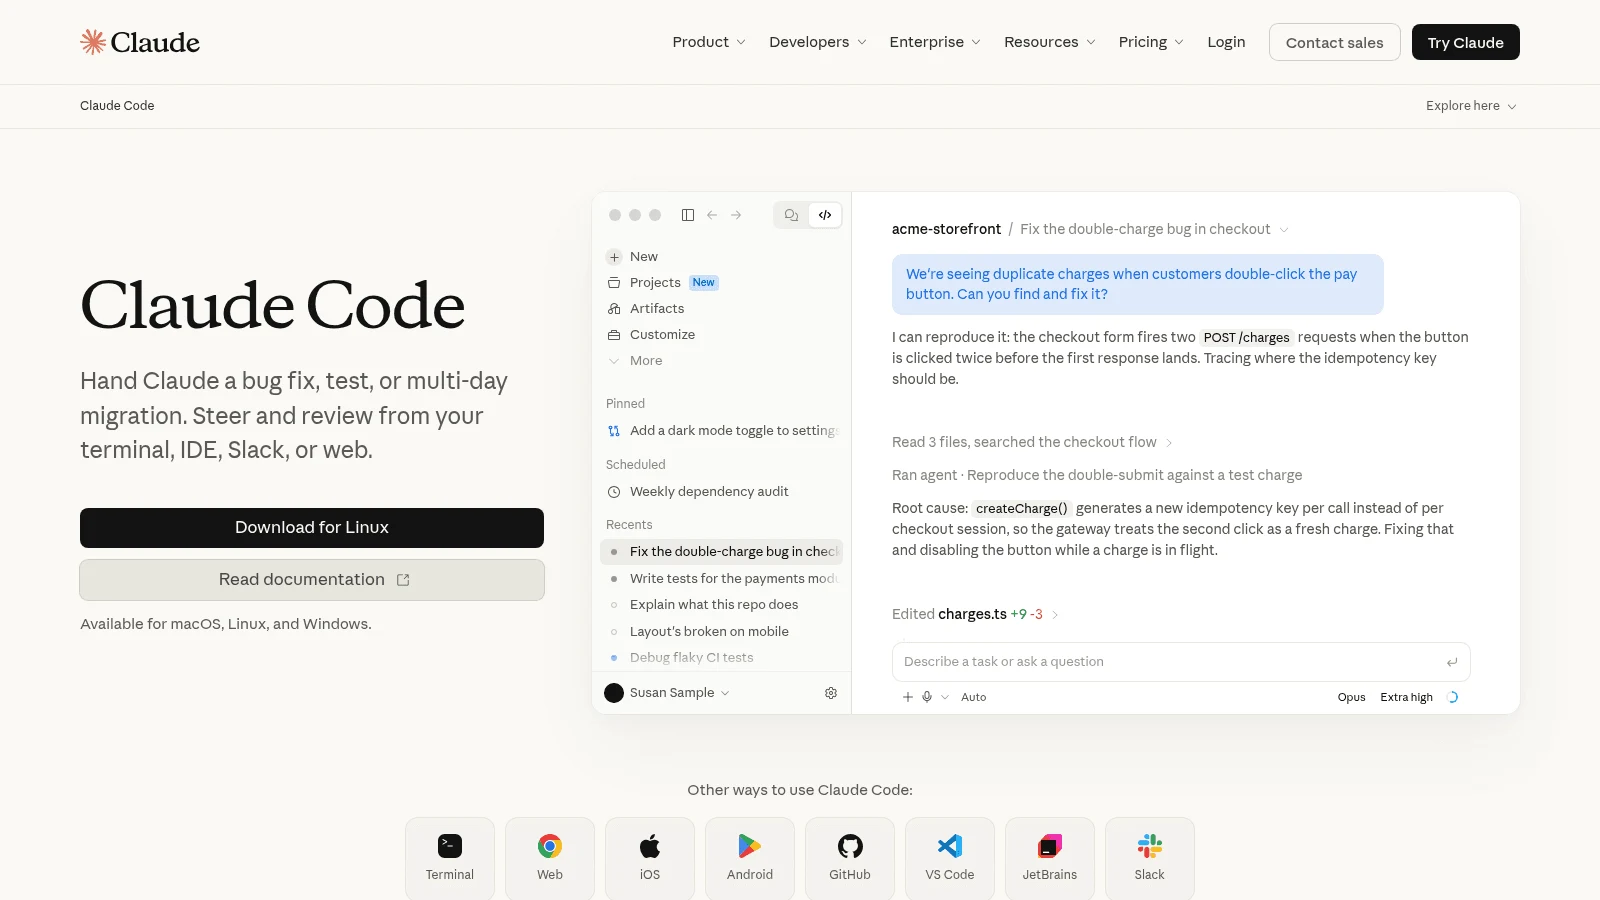
Task: Click the forward arrow in the app window
Action: coord(736,215)
